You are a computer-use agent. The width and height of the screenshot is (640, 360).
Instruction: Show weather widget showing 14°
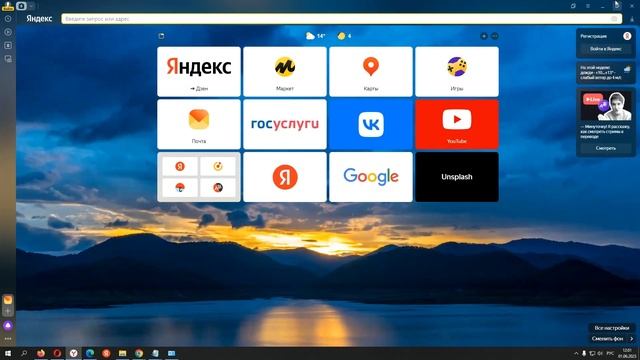point(316,36)
